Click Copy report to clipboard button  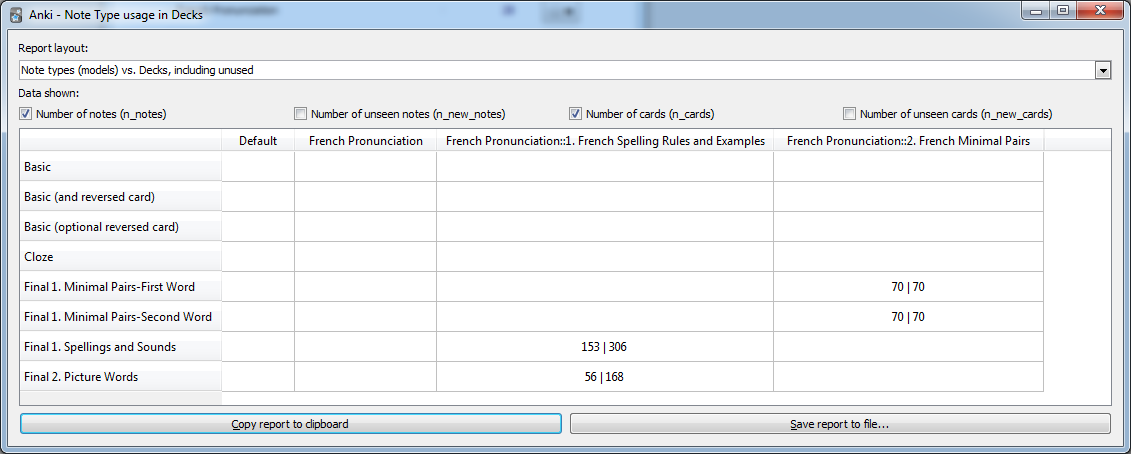click(290, 424)
